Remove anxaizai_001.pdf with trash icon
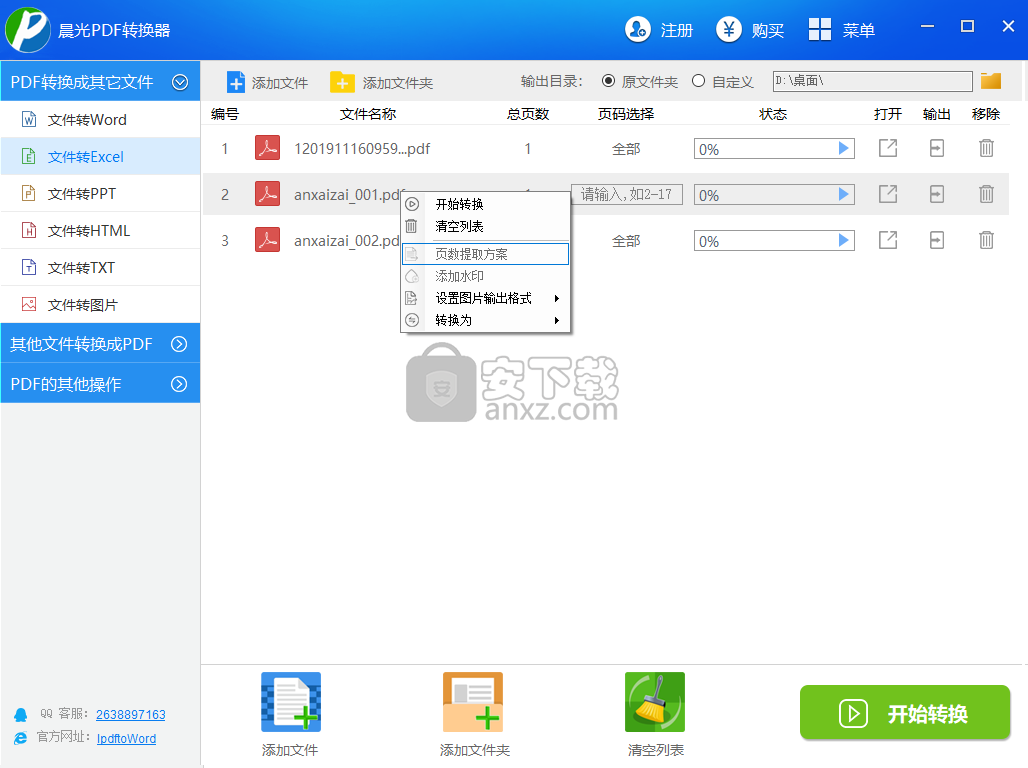The width and height of the screenshot is (1028, 768). (x=986, y=194)
